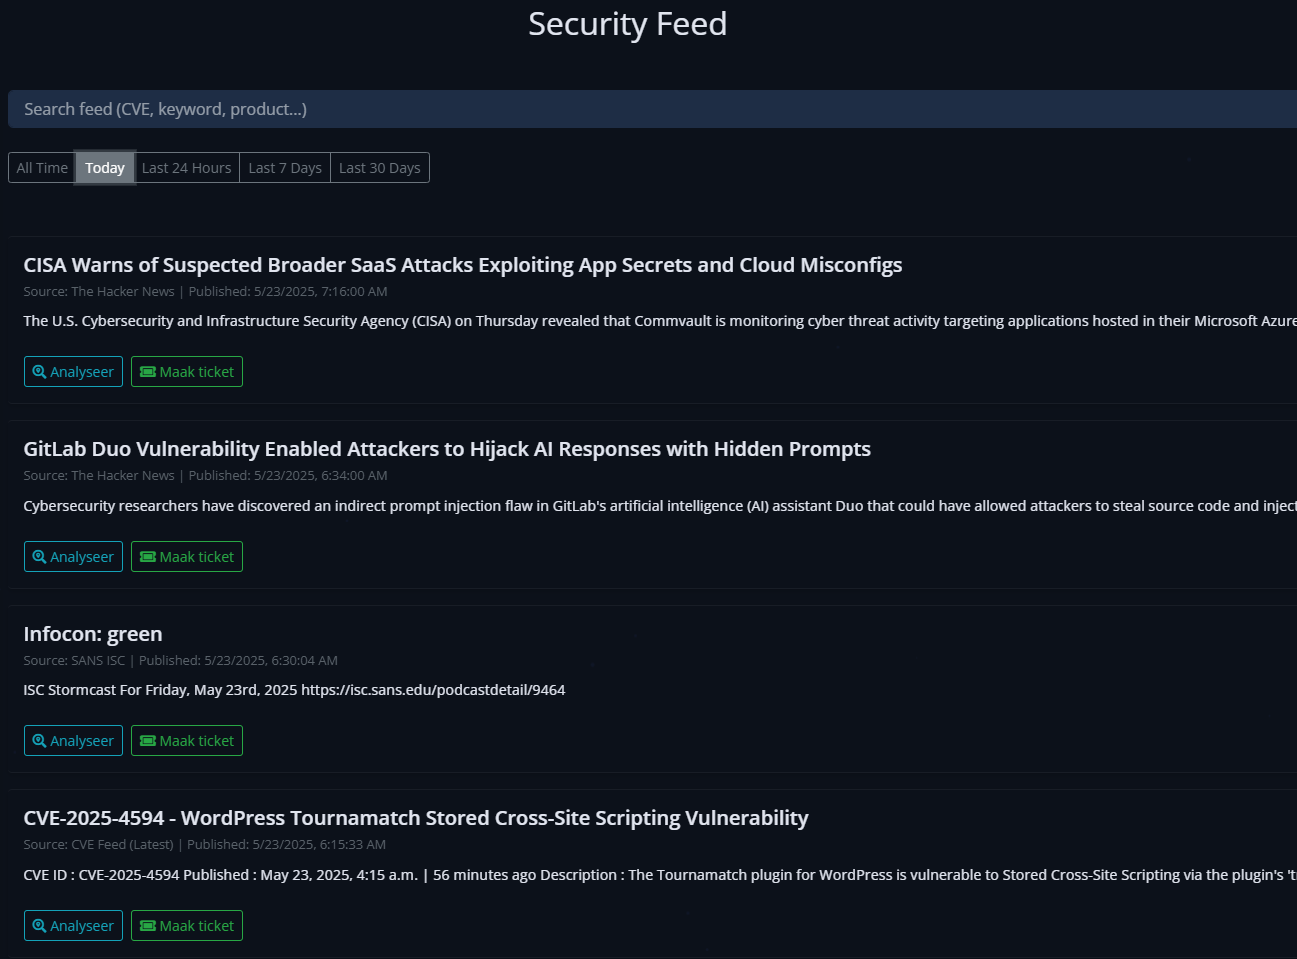Click the ISC Stormcast summary text
Viewport: 1297px width, 959px height.
[x=294, y=690]
